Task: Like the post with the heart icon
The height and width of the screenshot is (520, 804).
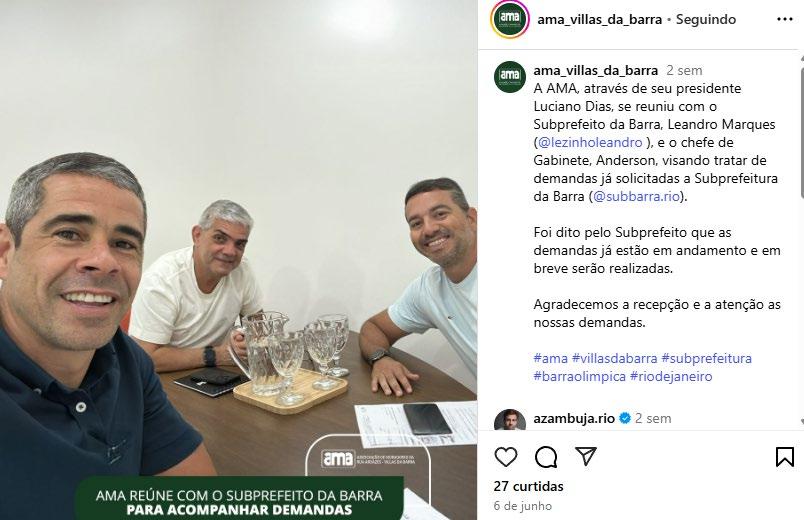Action: click(506, 456)
